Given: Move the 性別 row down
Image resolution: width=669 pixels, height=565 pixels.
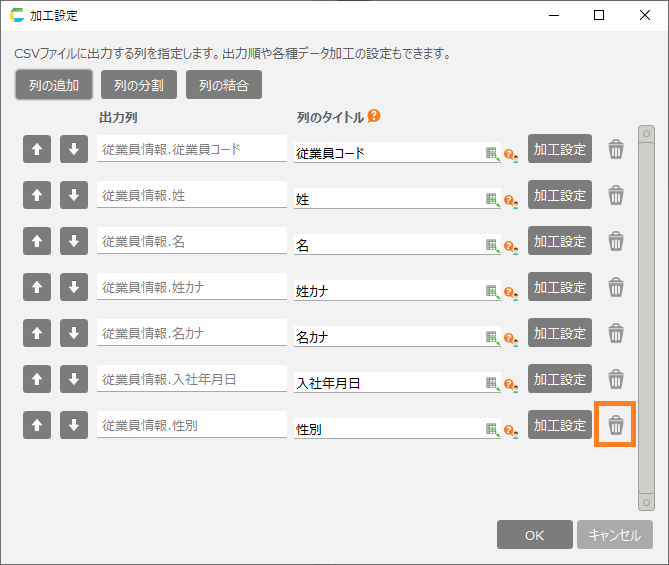Looking at the screenshot, I should coord(73,426).
